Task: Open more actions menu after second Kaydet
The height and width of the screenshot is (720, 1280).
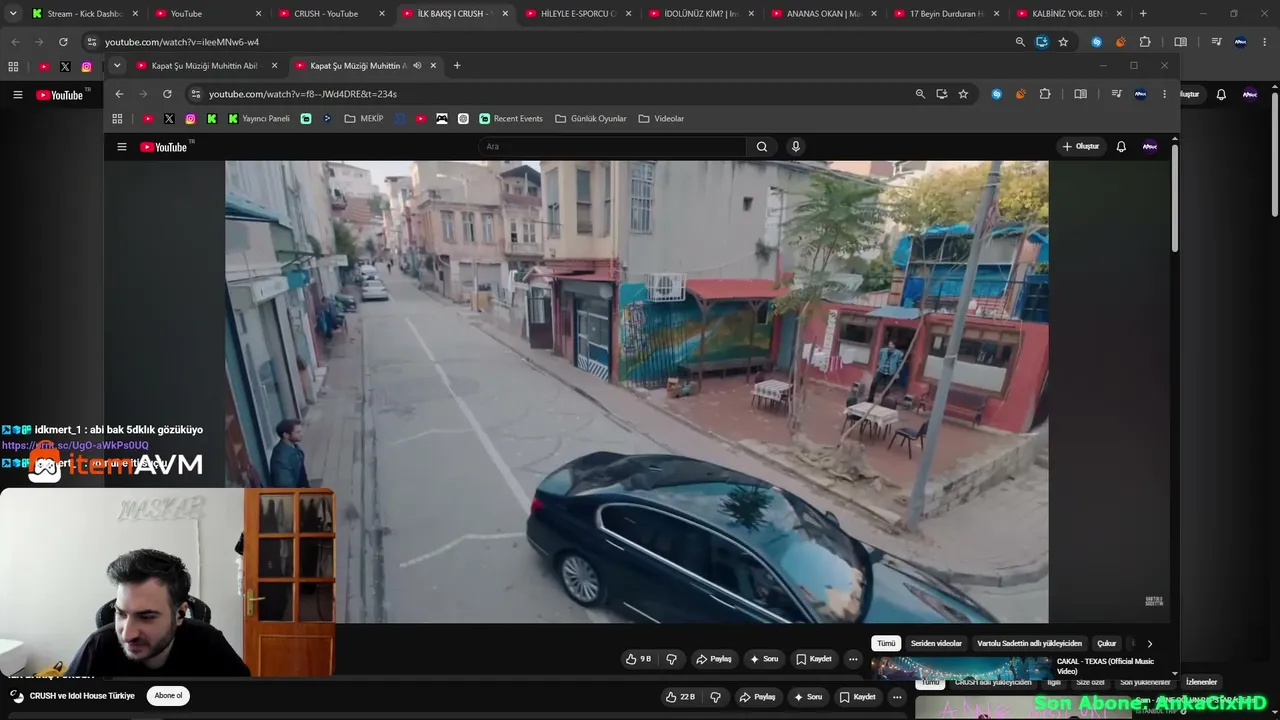Action: tap(897, 697)
